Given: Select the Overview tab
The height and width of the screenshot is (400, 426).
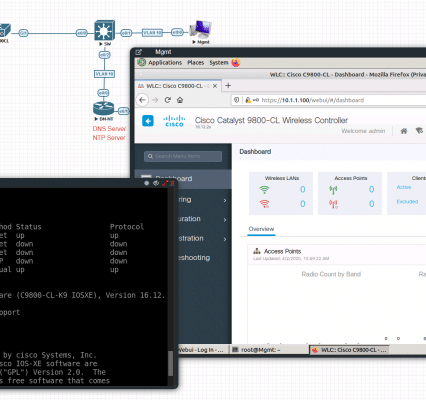Looking at the screenshot, I should point(261,229).
